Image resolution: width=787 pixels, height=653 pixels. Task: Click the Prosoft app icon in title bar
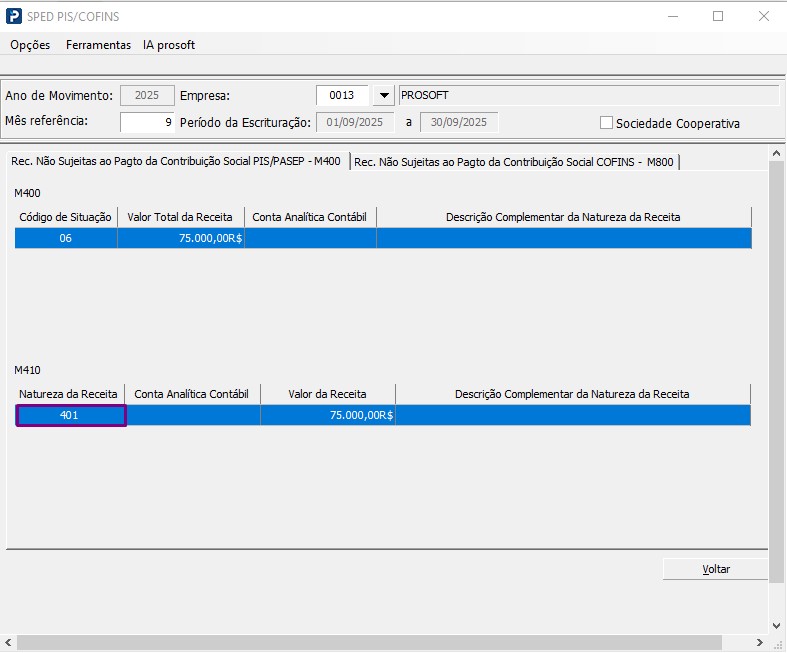click(x=13, y=17)
